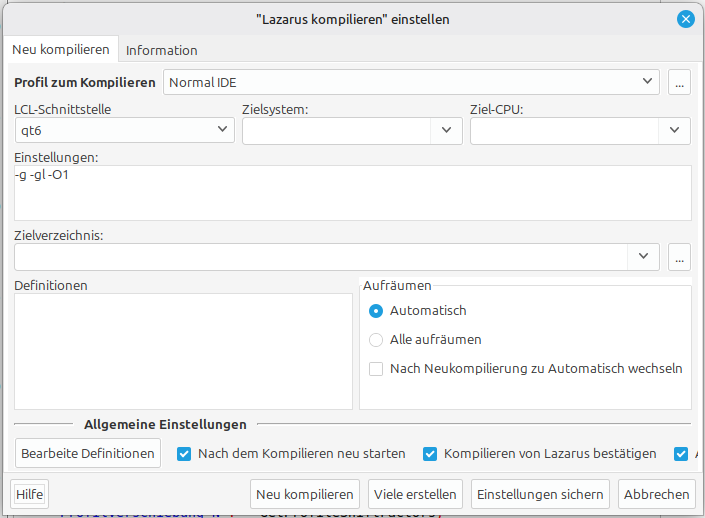Browse for Zielverzeichnis with ellipsis button

click(679, 257)
